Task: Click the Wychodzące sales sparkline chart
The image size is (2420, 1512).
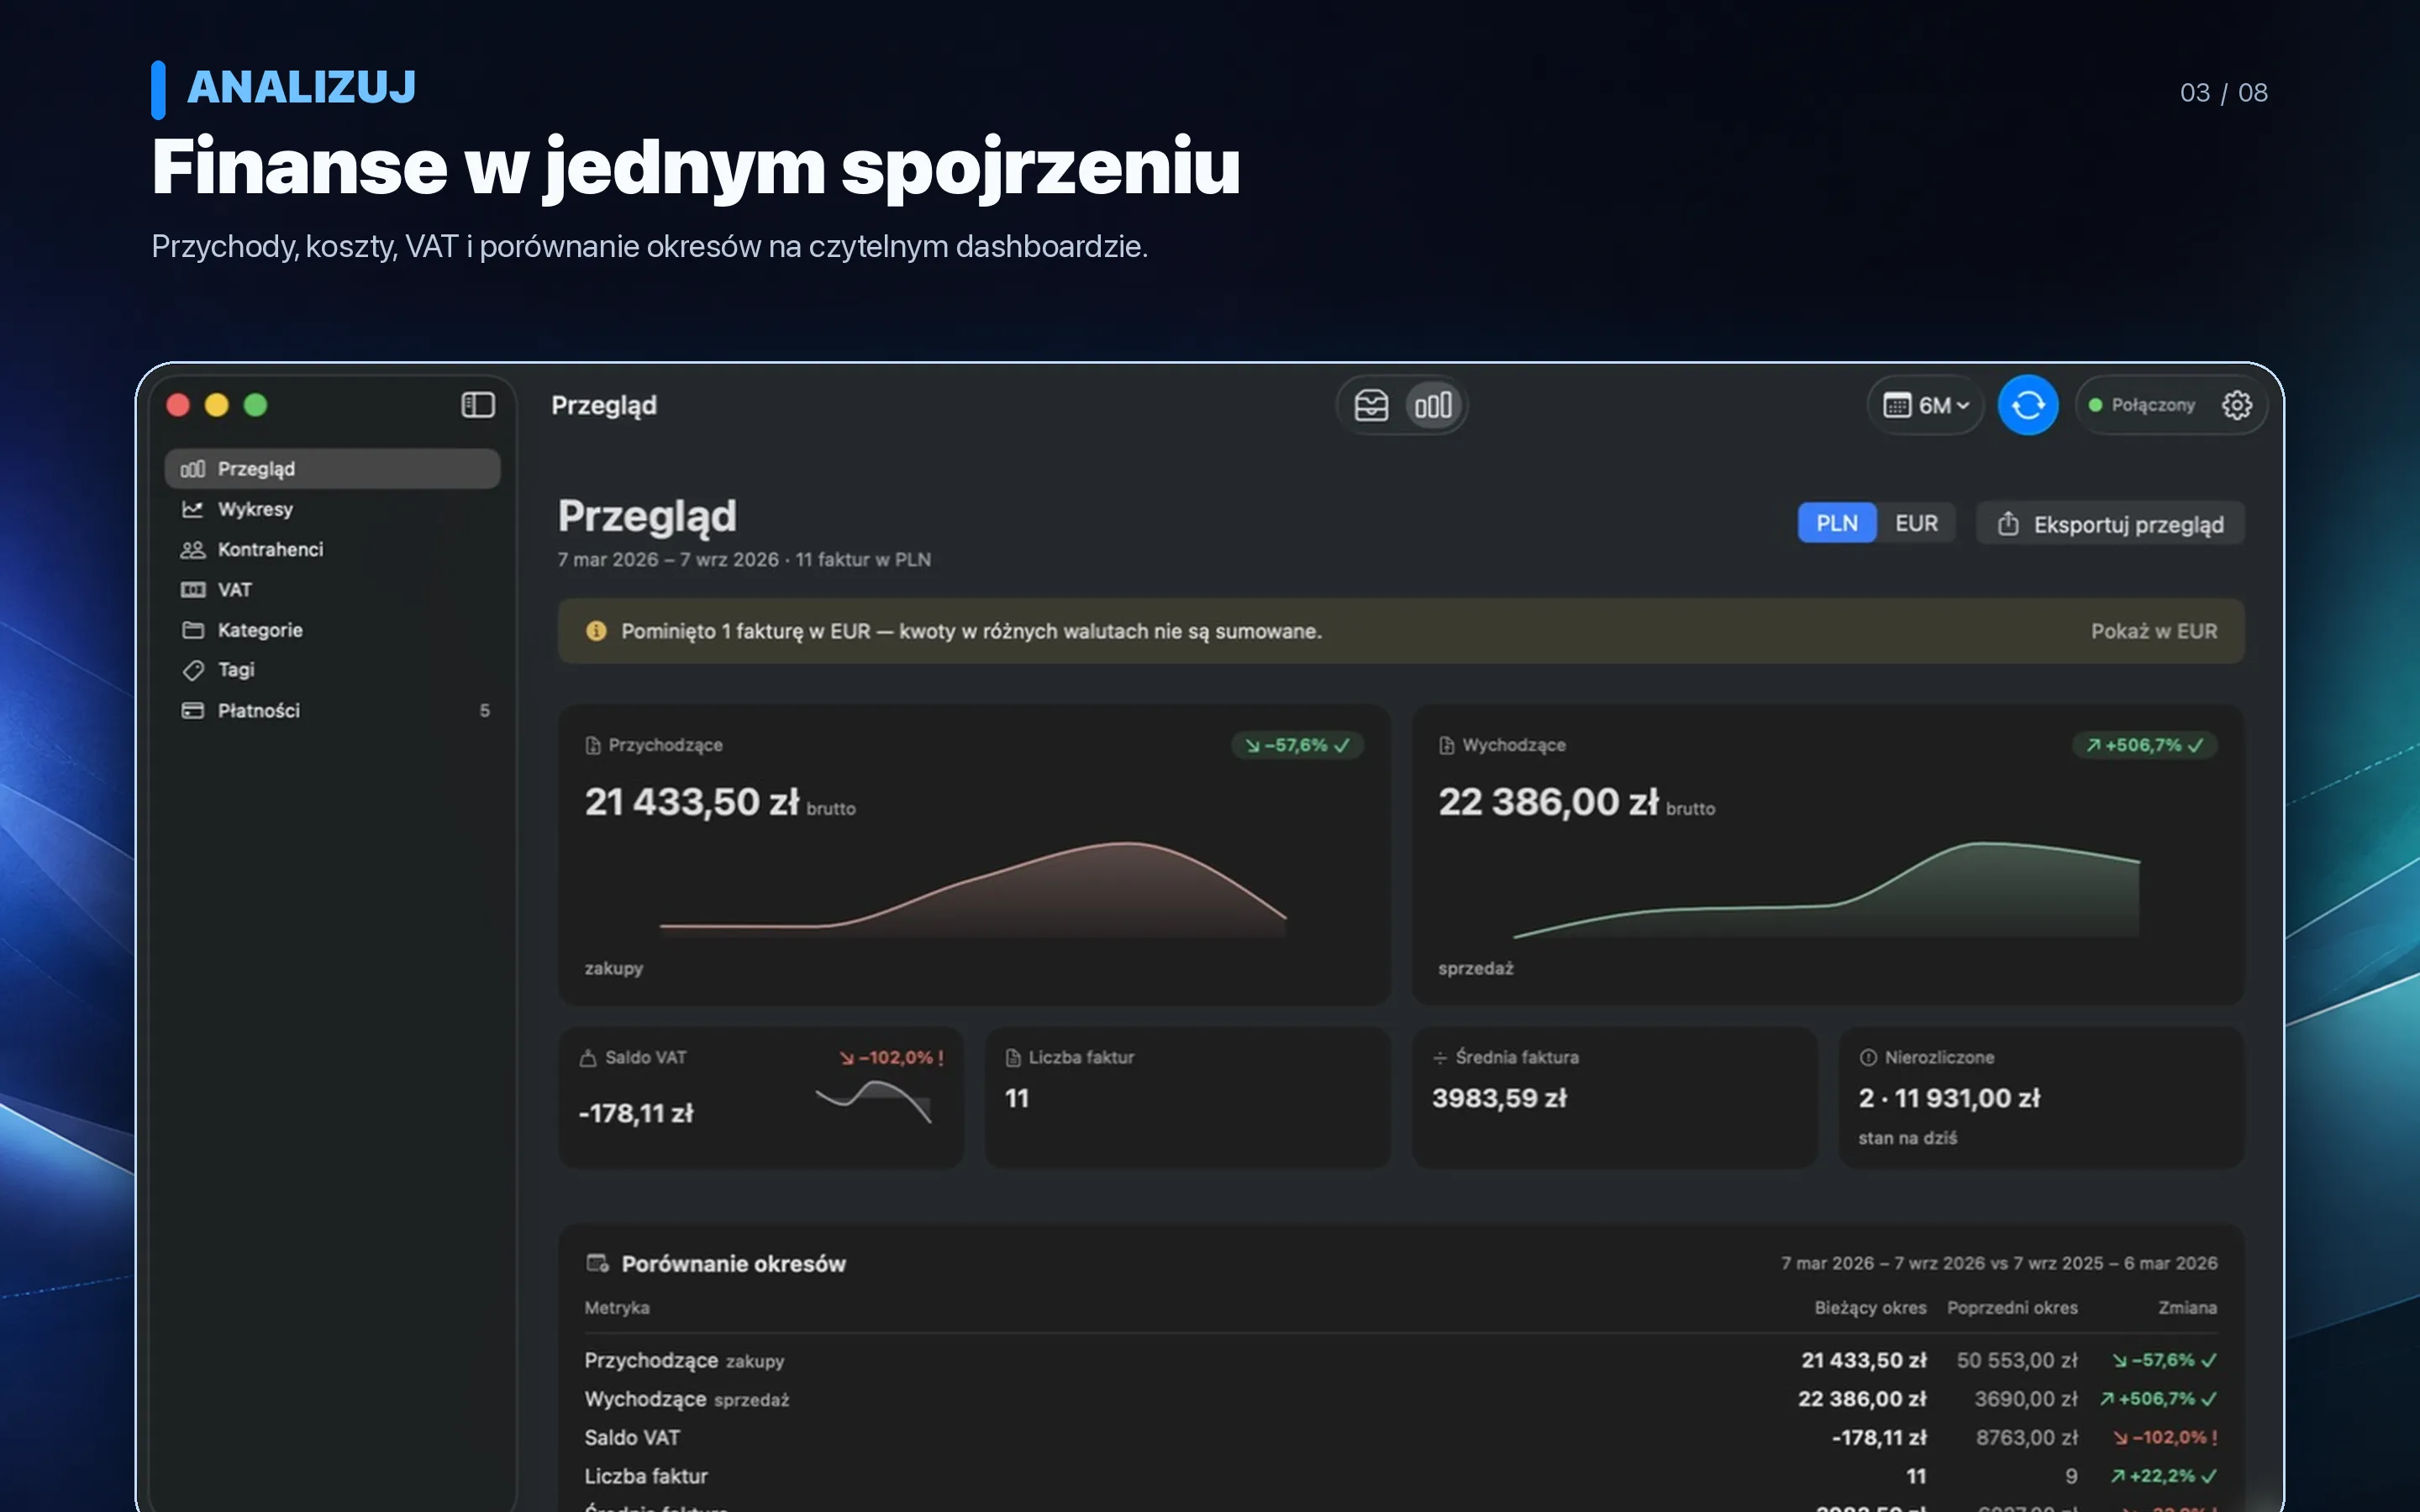Action: point(1827,889)
